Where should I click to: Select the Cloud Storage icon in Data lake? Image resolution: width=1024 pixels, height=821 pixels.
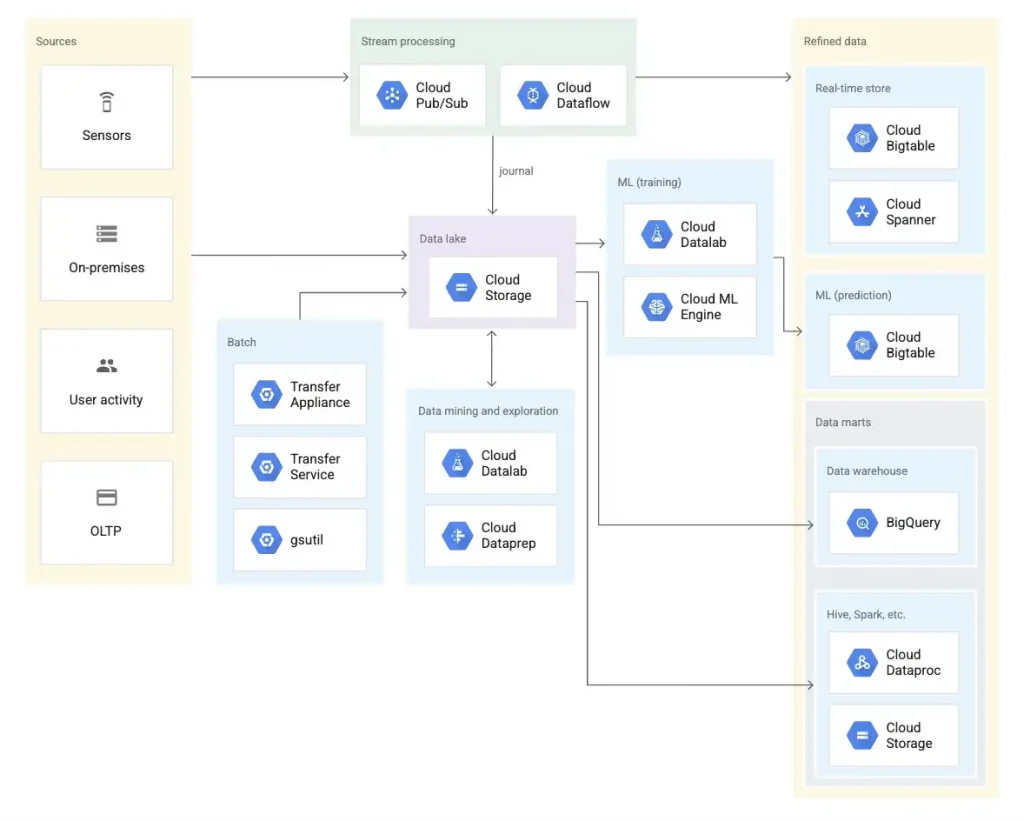point(460,287)
